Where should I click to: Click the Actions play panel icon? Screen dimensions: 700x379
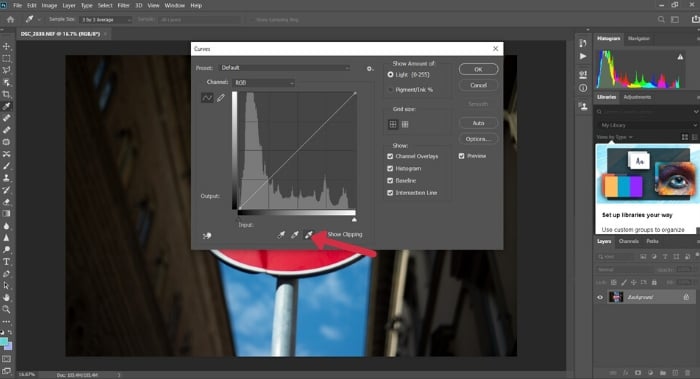tap(583, 57)
